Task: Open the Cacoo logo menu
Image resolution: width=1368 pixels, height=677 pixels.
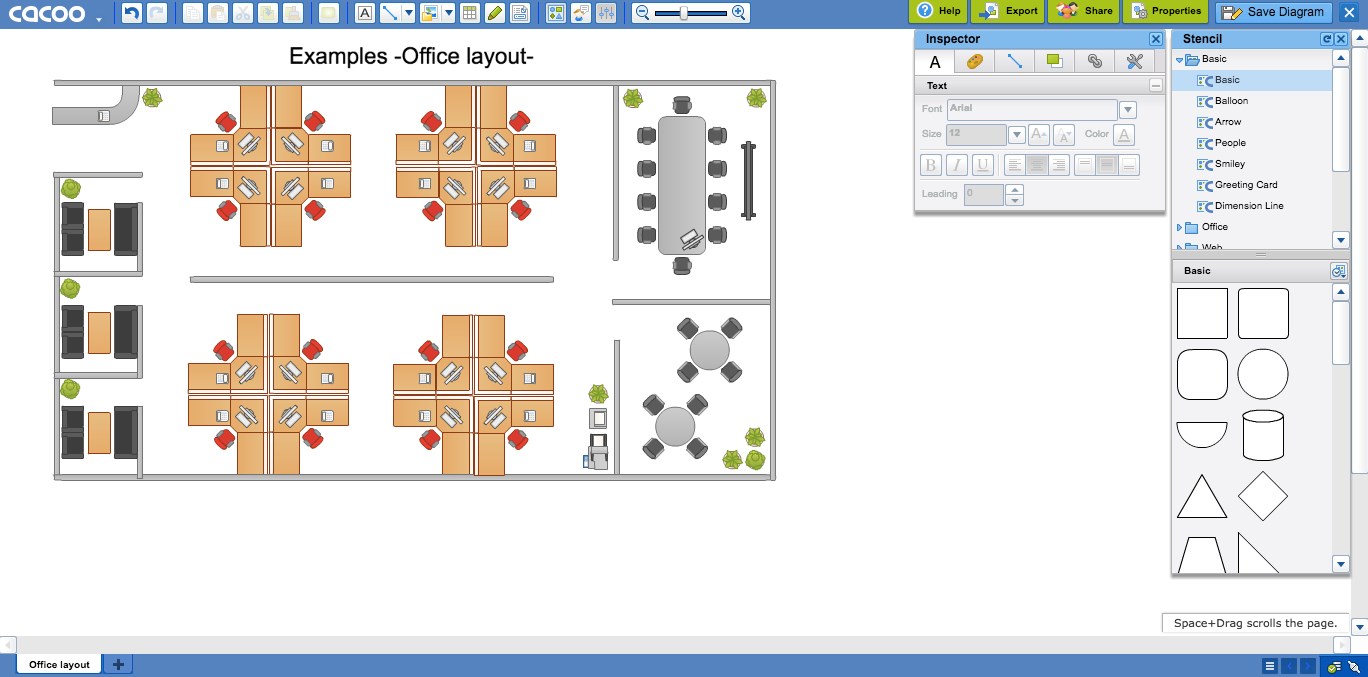Action: (x=55, y=15)
